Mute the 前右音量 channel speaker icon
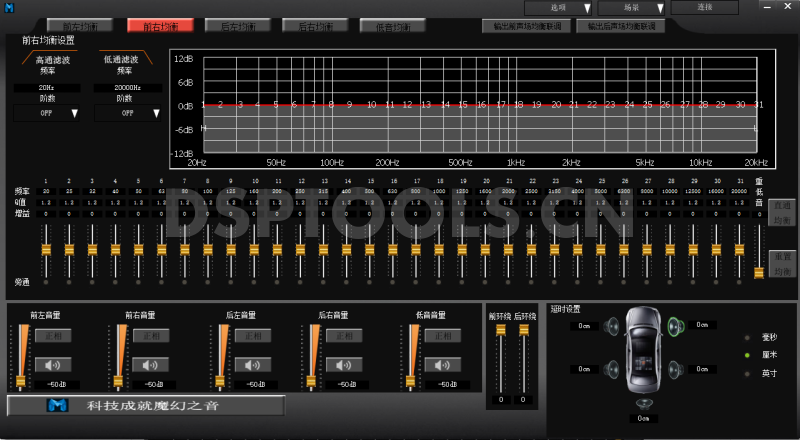The width and height of the screenshot is (800, 440). click(x=150, y=364)
